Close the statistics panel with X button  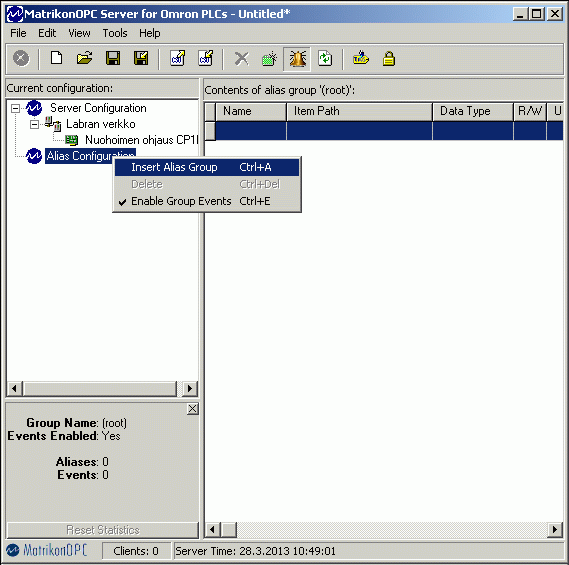pos(193,409)
